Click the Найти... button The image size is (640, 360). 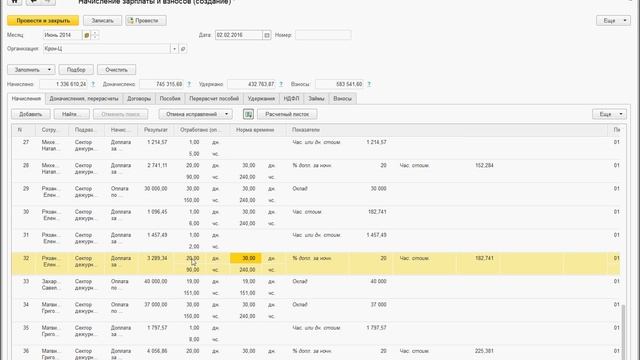(x=71, y=114)
